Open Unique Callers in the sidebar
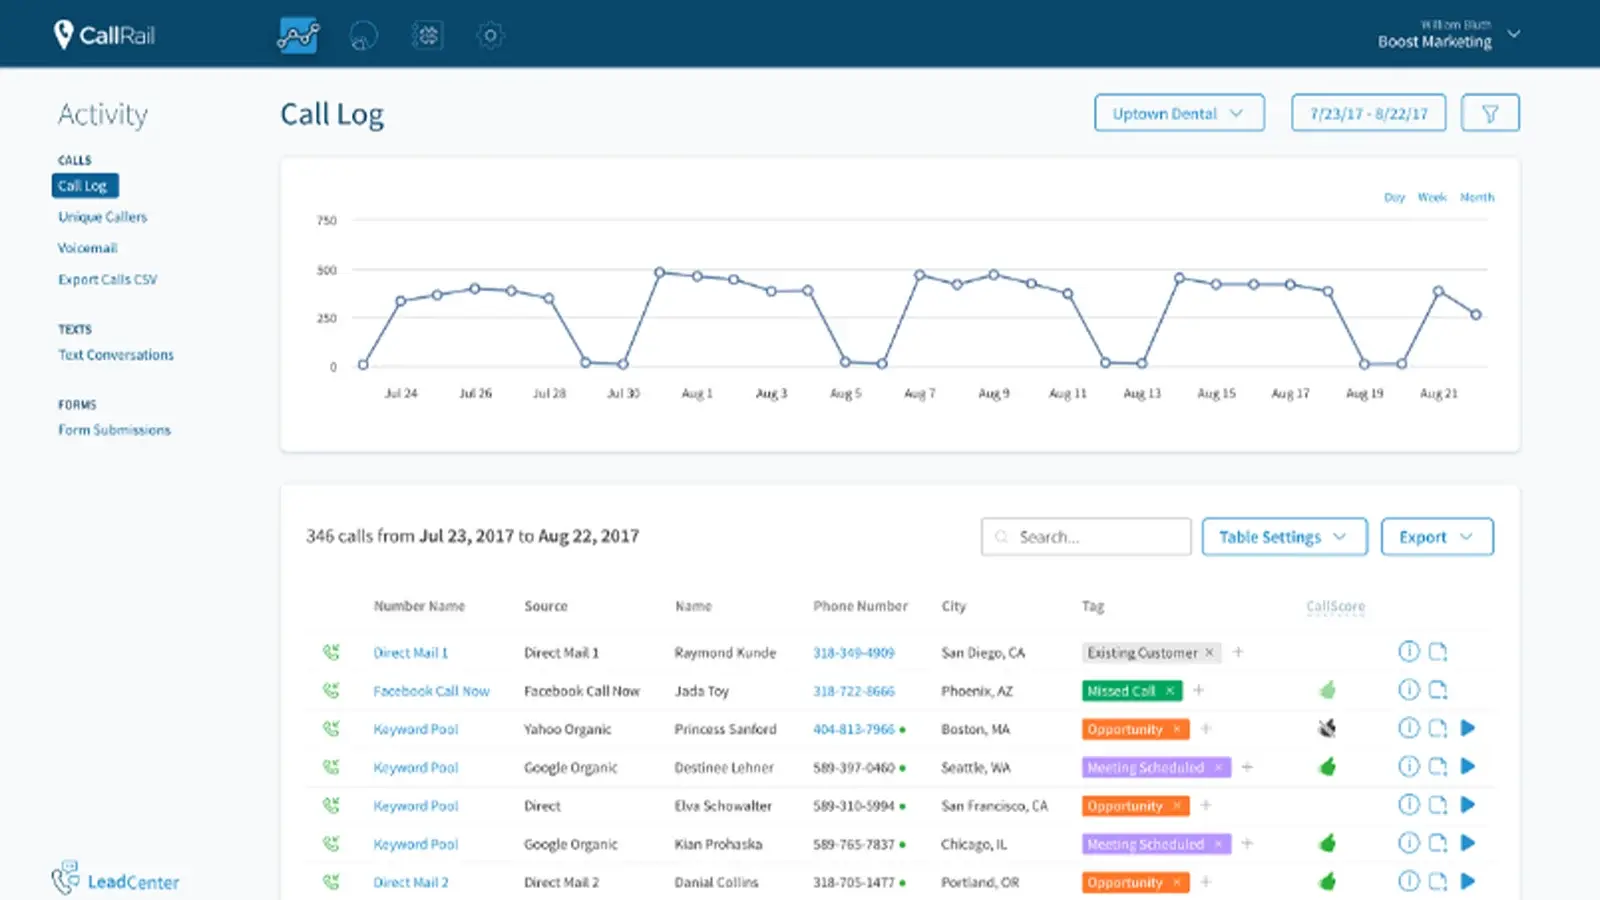This screenshot has height=900, width=1600. [x=102, y=217]
